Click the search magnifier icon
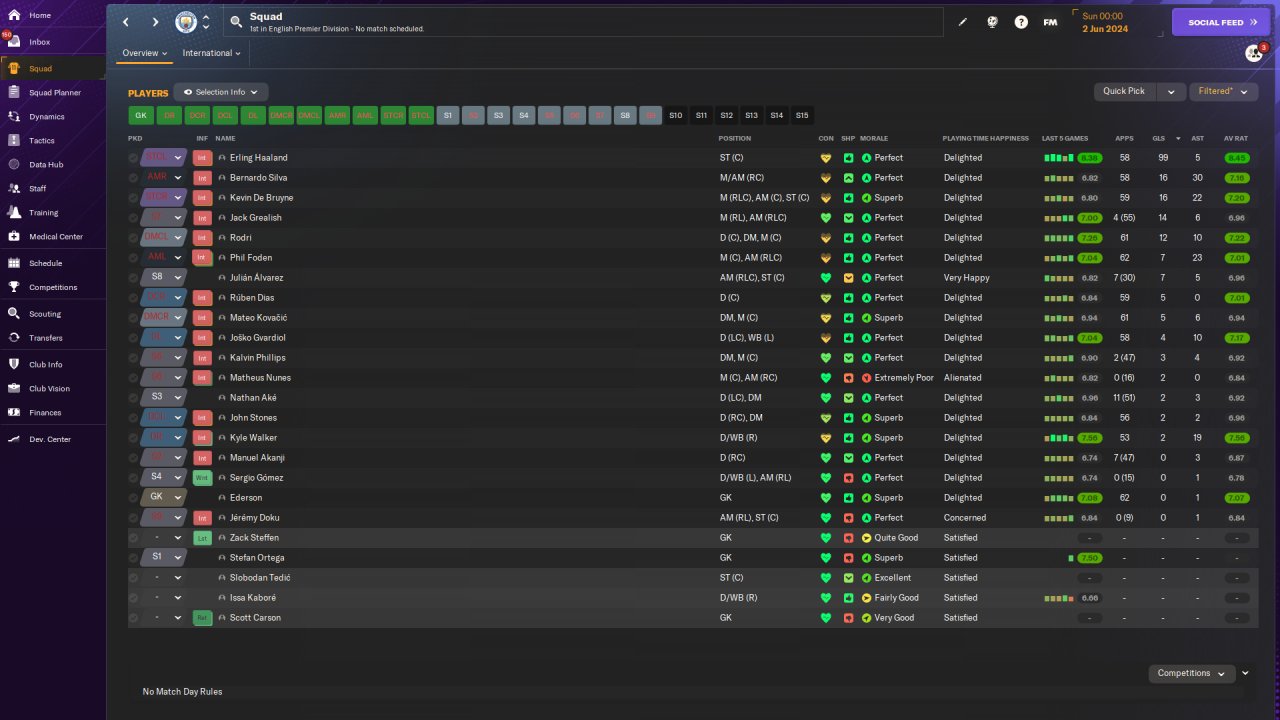The image size is (1280, 720). pos(236,21)
